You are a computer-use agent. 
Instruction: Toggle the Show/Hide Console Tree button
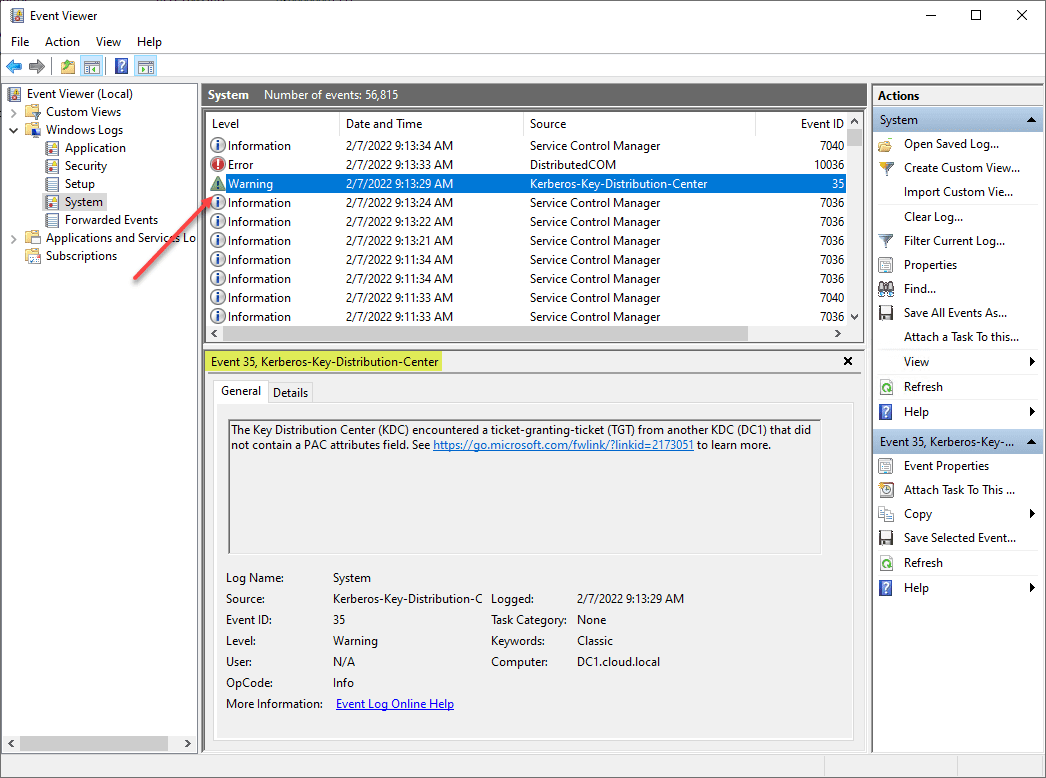(92, 67)
